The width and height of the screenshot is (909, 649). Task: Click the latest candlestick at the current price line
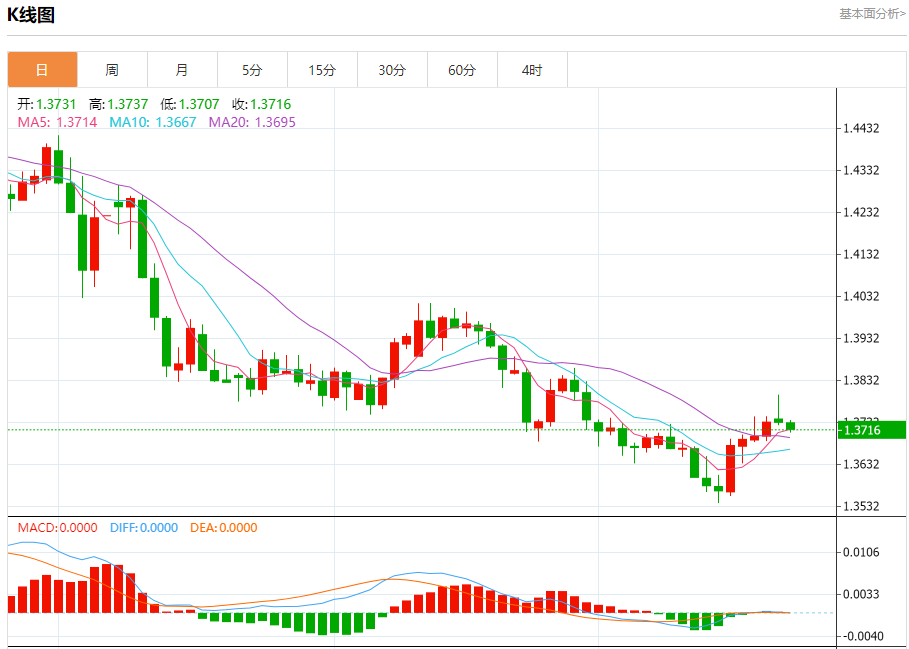click(x=790, y=426)
